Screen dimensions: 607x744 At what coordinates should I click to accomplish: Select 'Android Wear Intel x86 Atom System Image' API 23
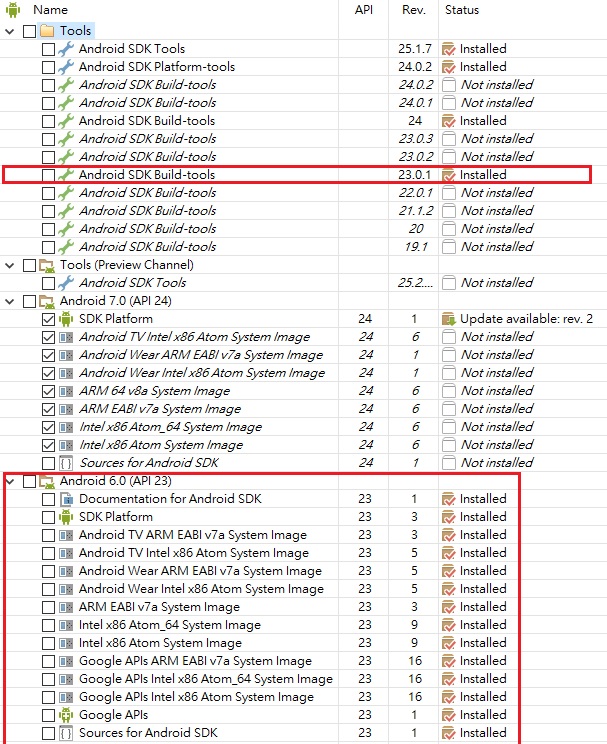click(201, 589)
